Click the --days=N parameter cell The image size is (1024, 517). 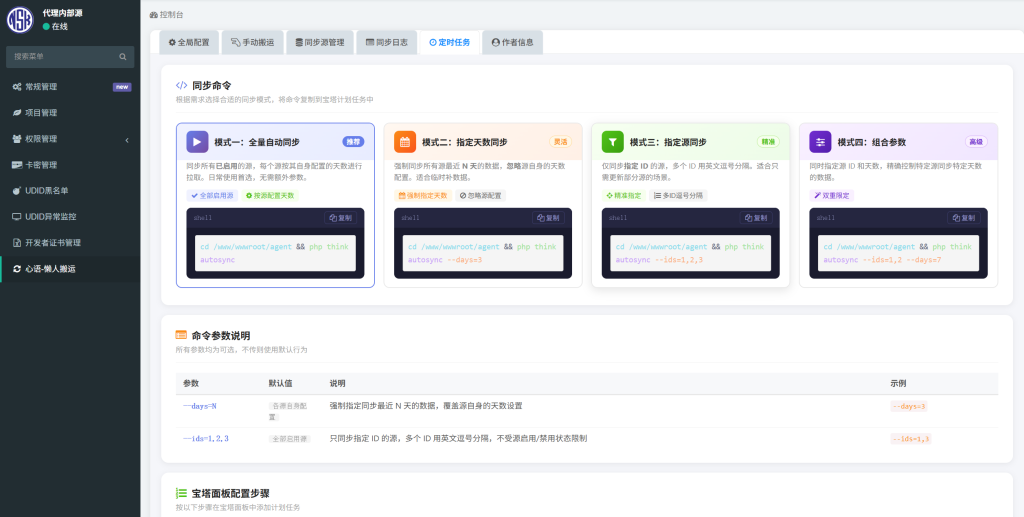[x=200, y=406]
